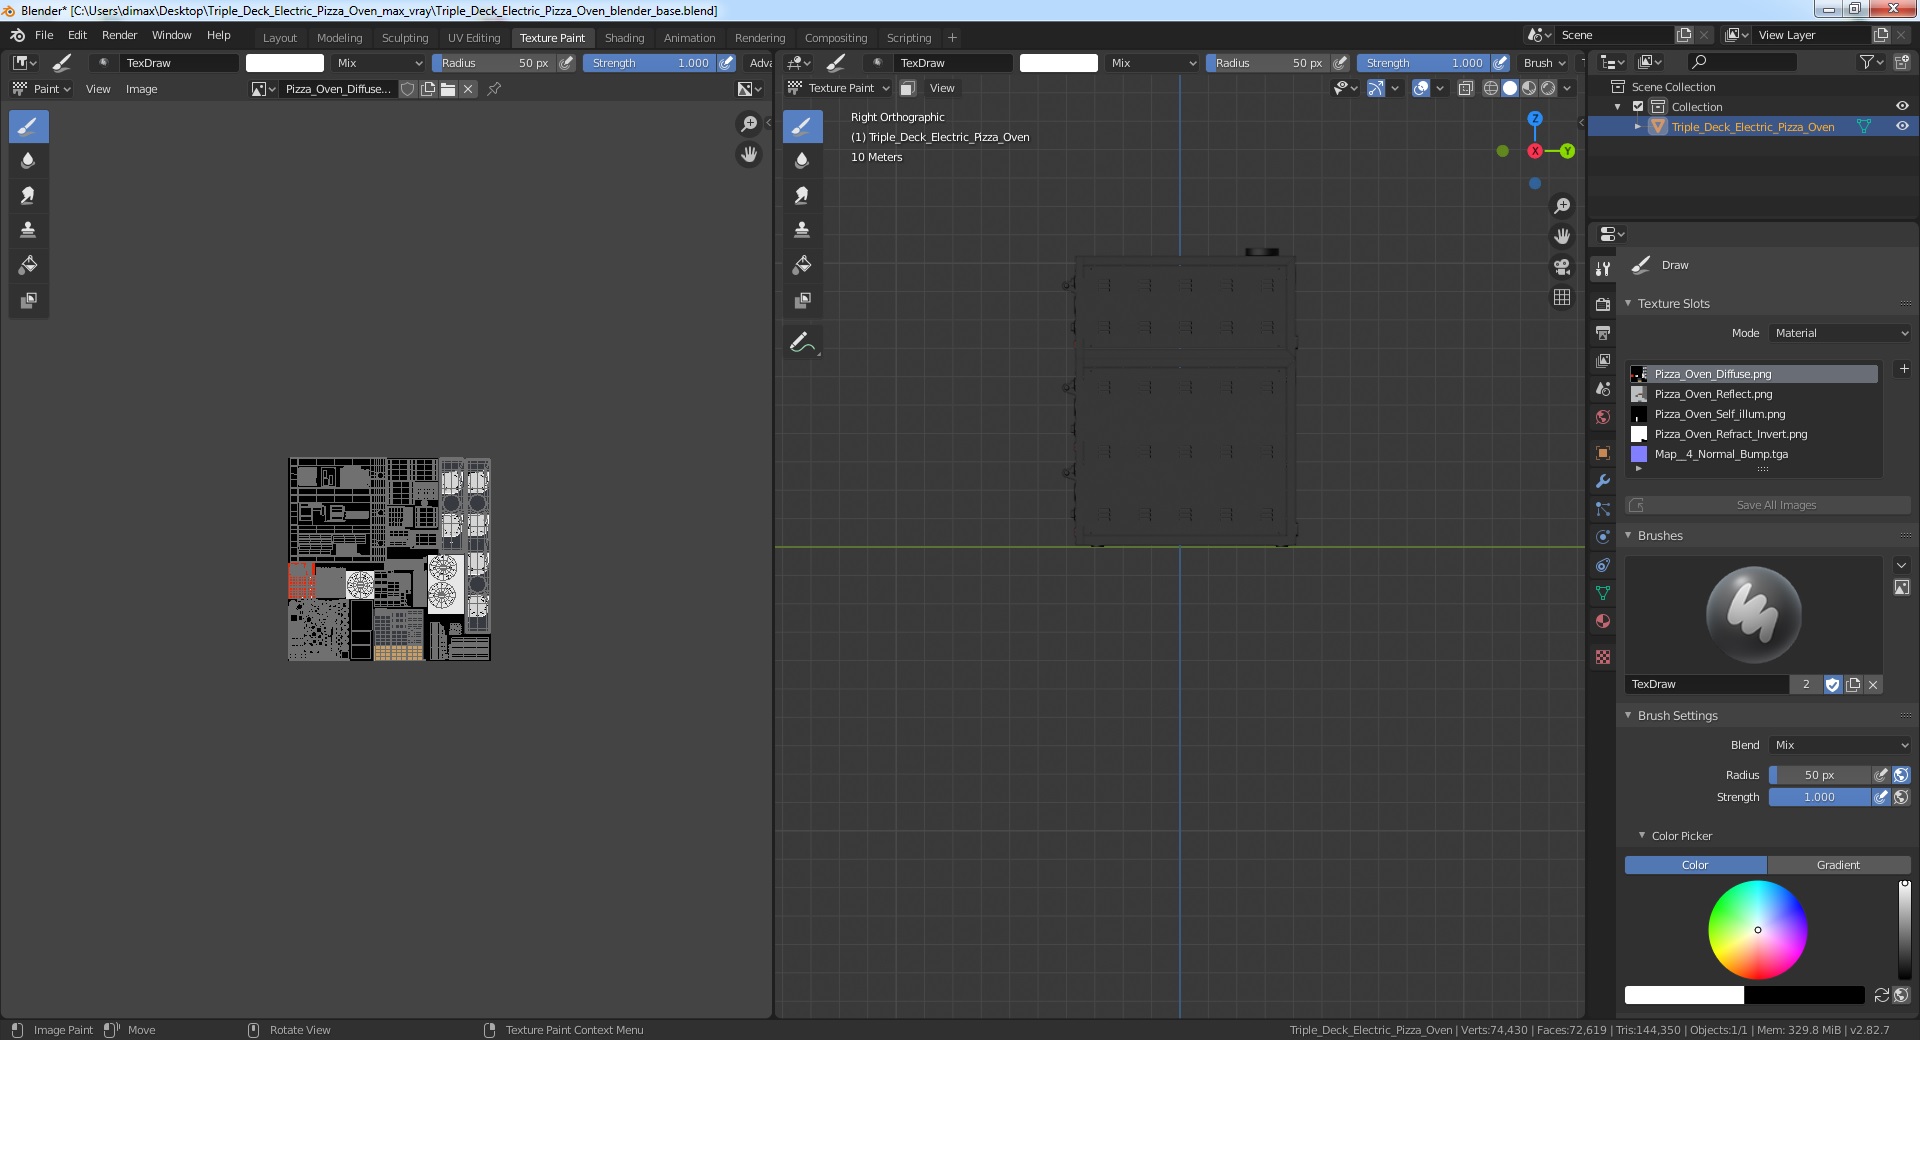The image size is (1920, 1158).
Task: Open the Texture Slots Mode dropdown
Action: click(x=1840, y=333)
